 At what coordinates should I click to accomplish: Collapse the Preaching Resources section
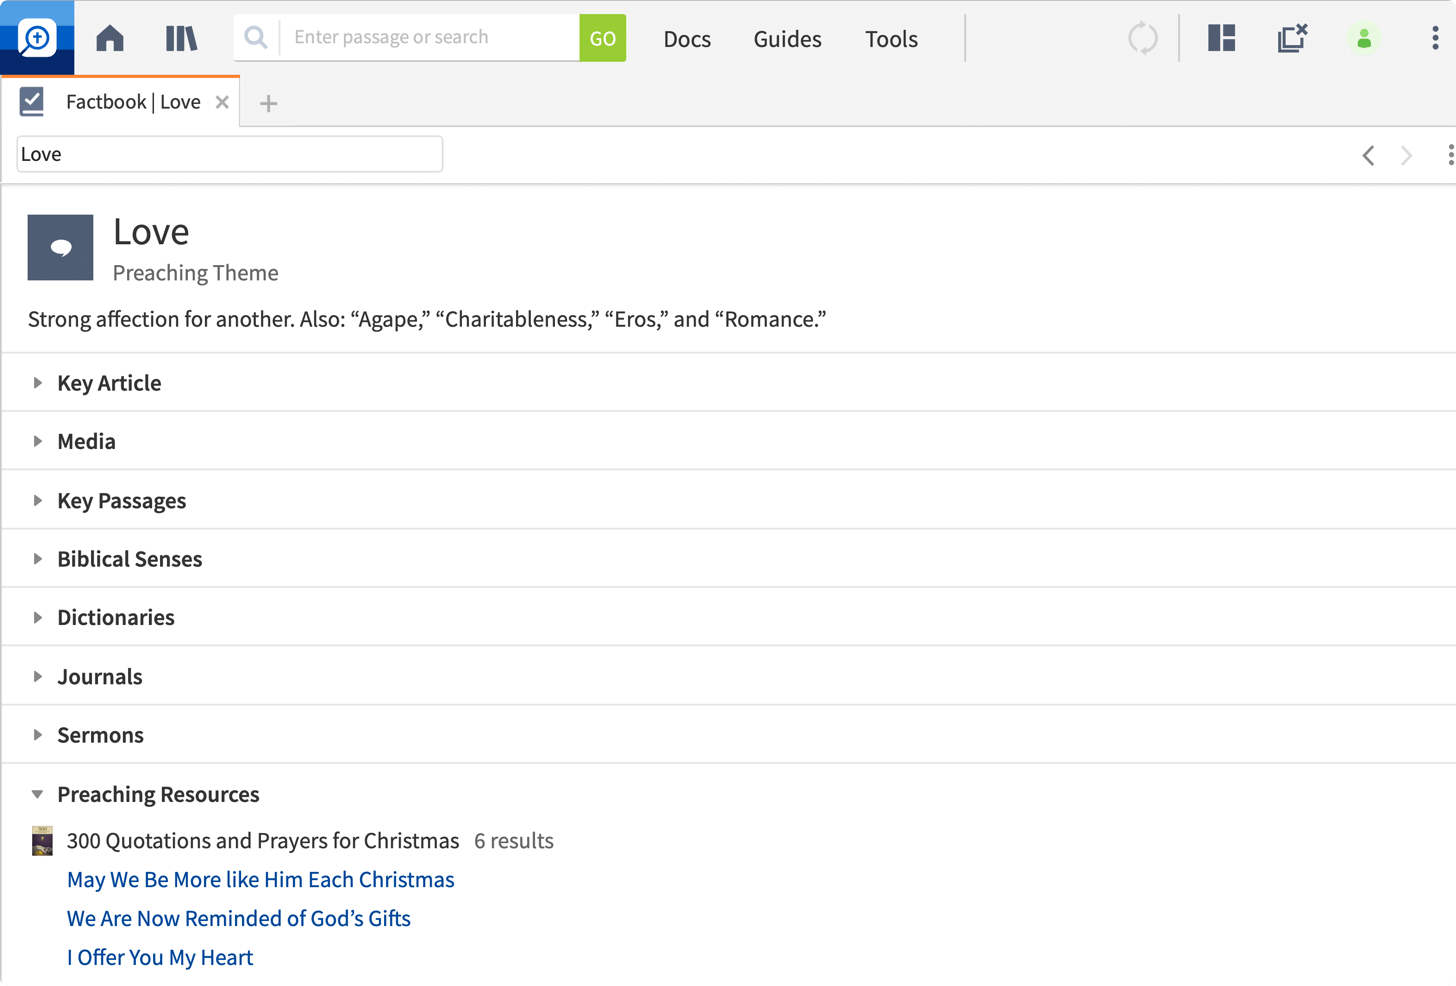157,794
